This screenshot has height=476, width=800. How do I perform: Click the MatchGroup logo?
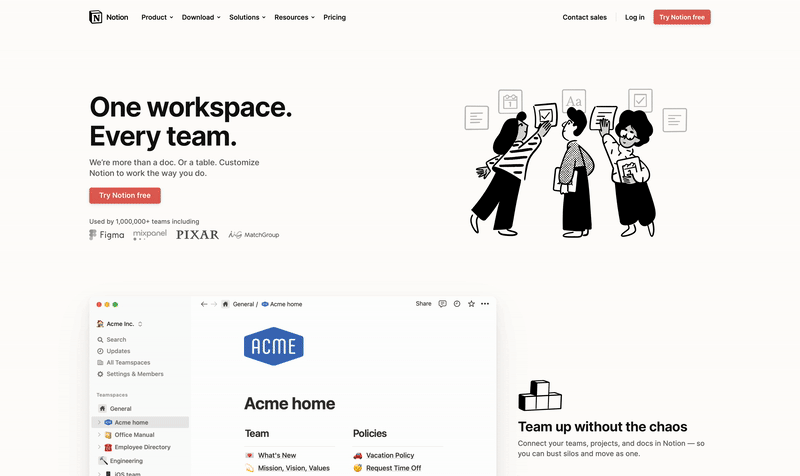254,235
